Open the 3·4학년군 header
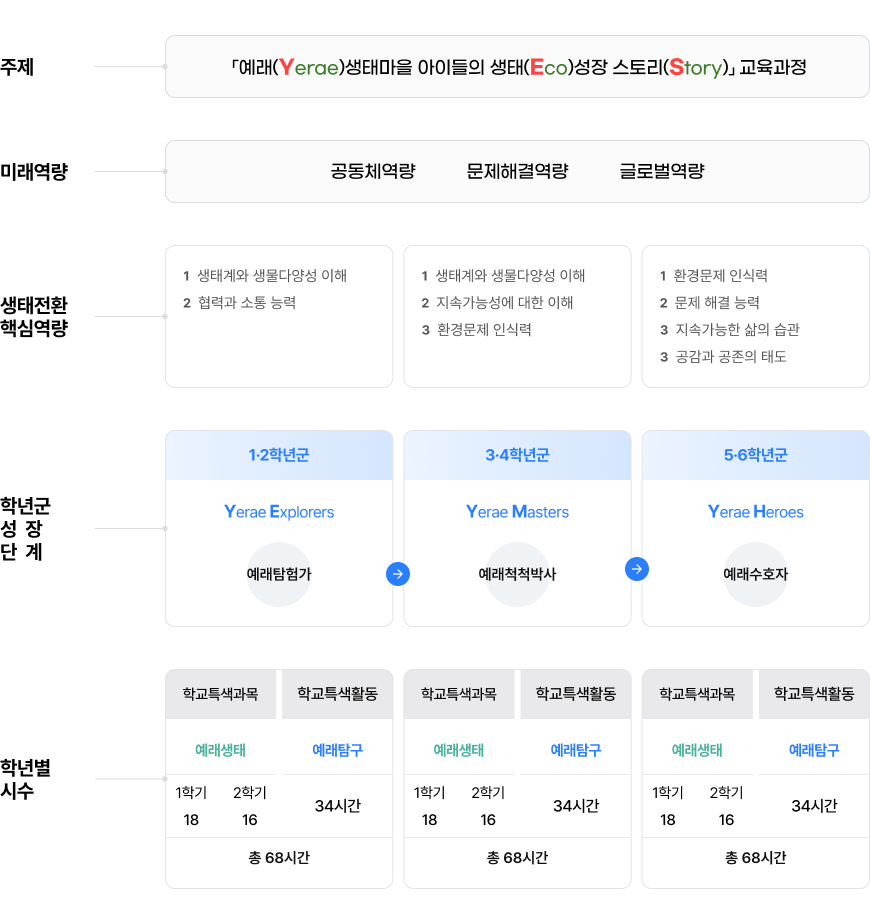The image size is (870, 917). 517,455
